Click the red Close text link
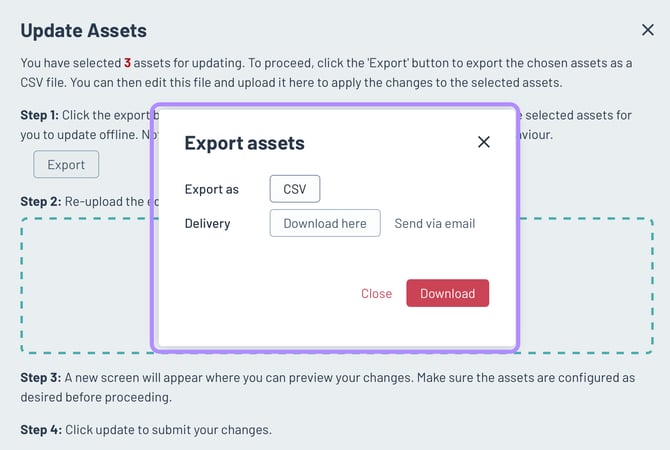This screenshot has width=670, height=450. pyautogui.click(x=376, y=293)
